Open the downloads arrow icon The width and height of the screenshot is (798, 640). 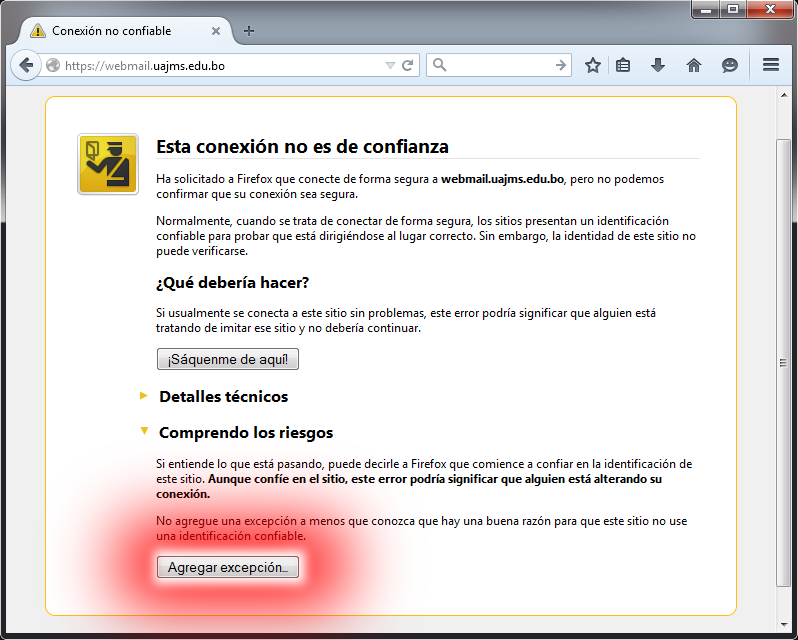point(658,65)
